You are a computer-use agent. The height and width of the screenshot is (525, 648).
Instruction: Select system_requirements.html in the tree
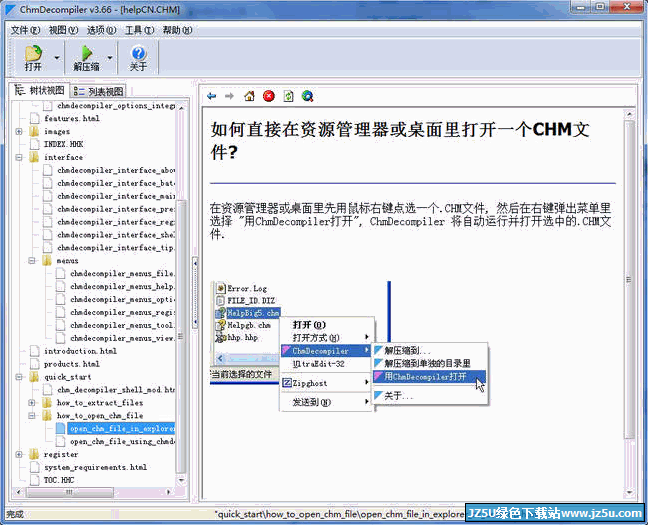(95, 467)
